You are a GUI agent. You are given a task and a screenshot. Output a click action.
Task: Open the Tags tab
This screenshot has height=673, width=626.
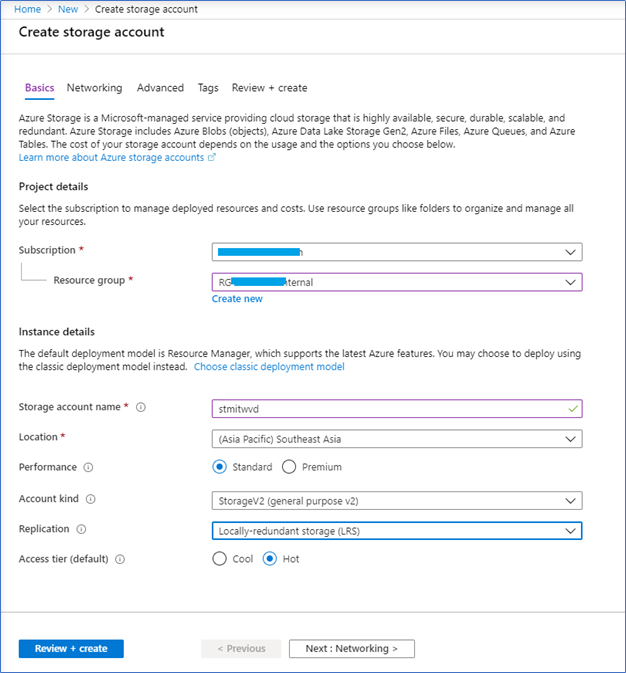pos(208,88)
